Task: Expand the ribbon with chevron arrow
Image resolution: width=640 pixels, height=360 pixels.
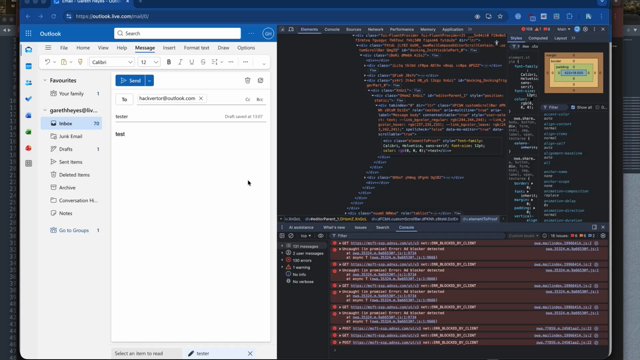Action: (264, 63)
